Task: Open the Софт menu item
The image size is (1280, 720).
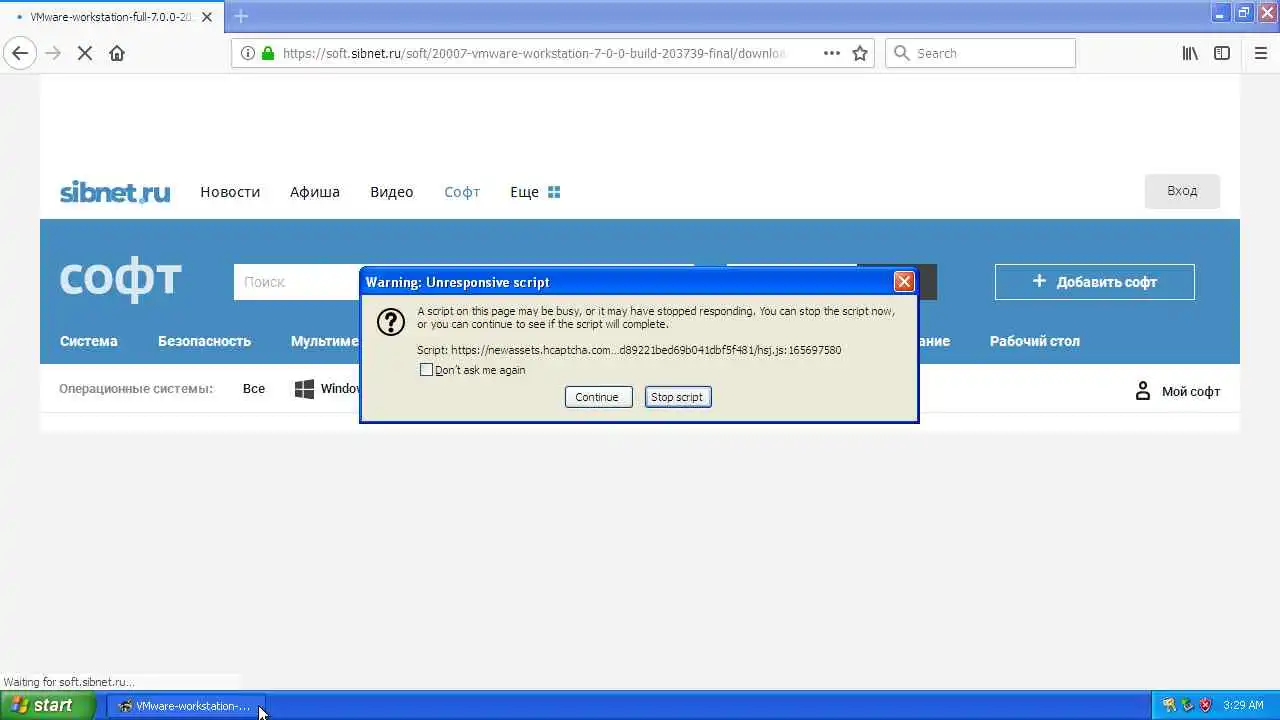Action: click(462, 192)
